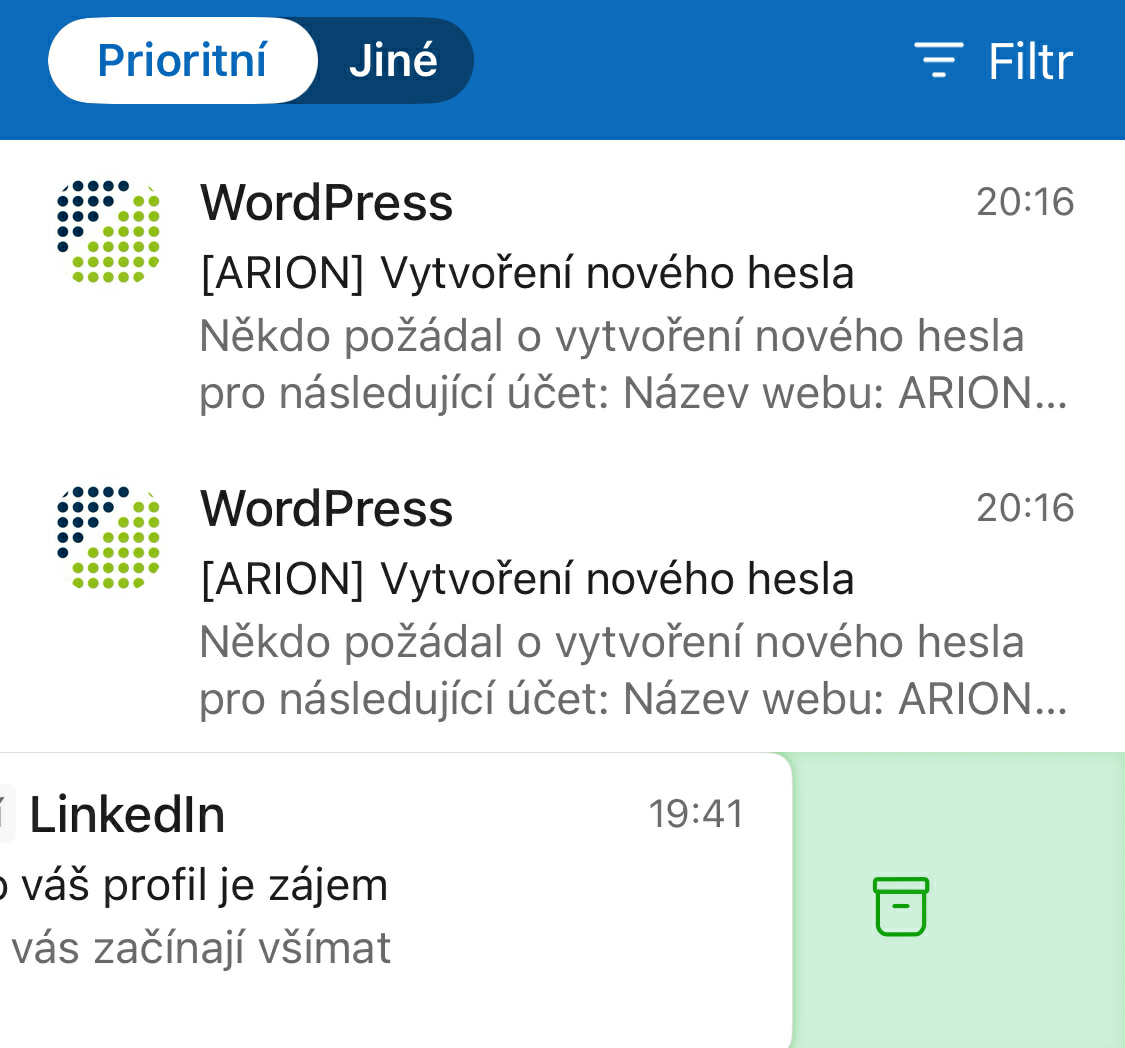The image size is (1125, 1048).
Task: Tap the 19:41 LinkedIn timestamp
Action: (696, 814)
